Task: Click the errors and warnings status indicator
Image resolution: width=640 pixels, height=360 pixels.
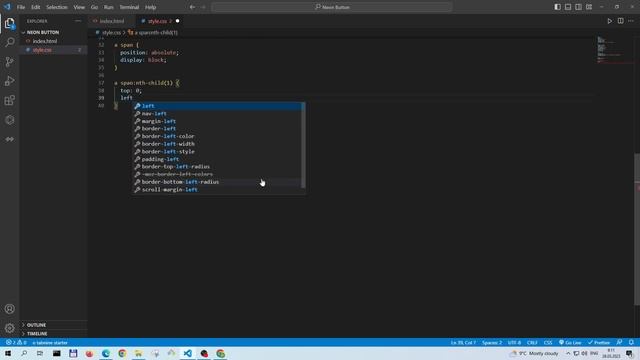Action: coord(16,342)
